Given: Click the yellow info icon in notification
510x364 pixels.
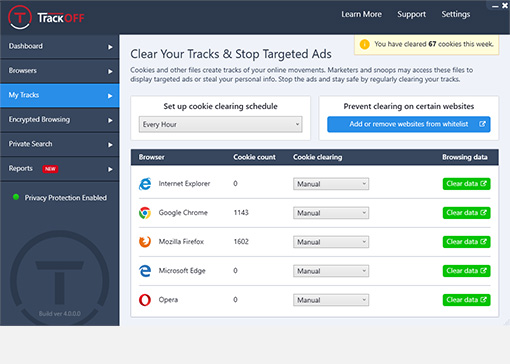Looking at the screenshot, I should (365, 44).
